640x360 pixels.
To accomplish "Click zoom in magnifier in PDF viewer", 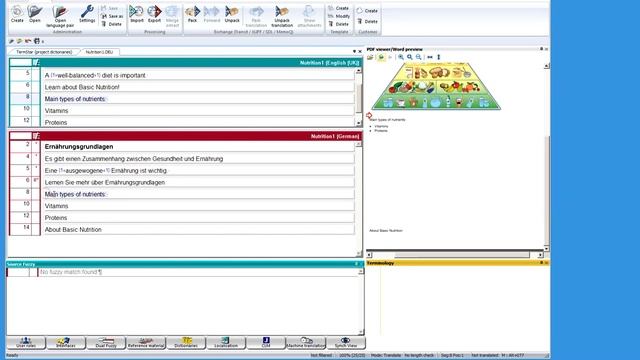I will (x=410, y=57).
